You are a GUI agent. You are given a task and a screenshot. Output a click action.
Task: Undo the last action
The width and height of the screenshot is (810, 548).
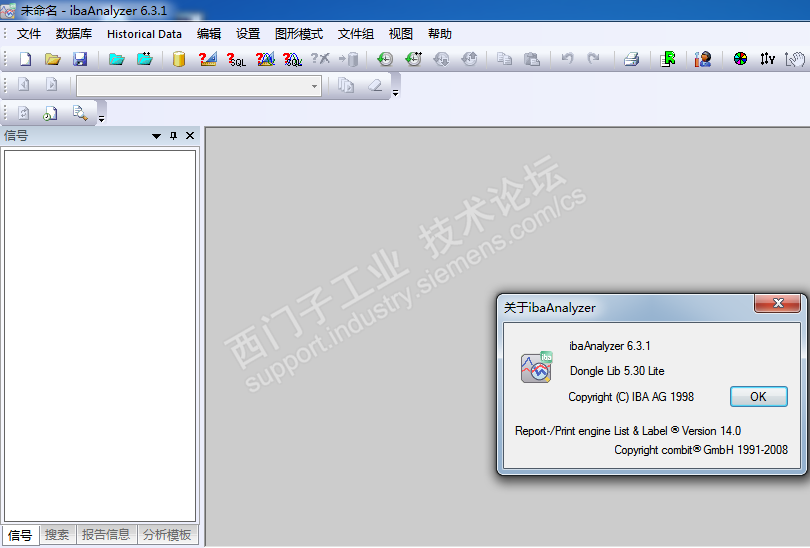point(567,58)
